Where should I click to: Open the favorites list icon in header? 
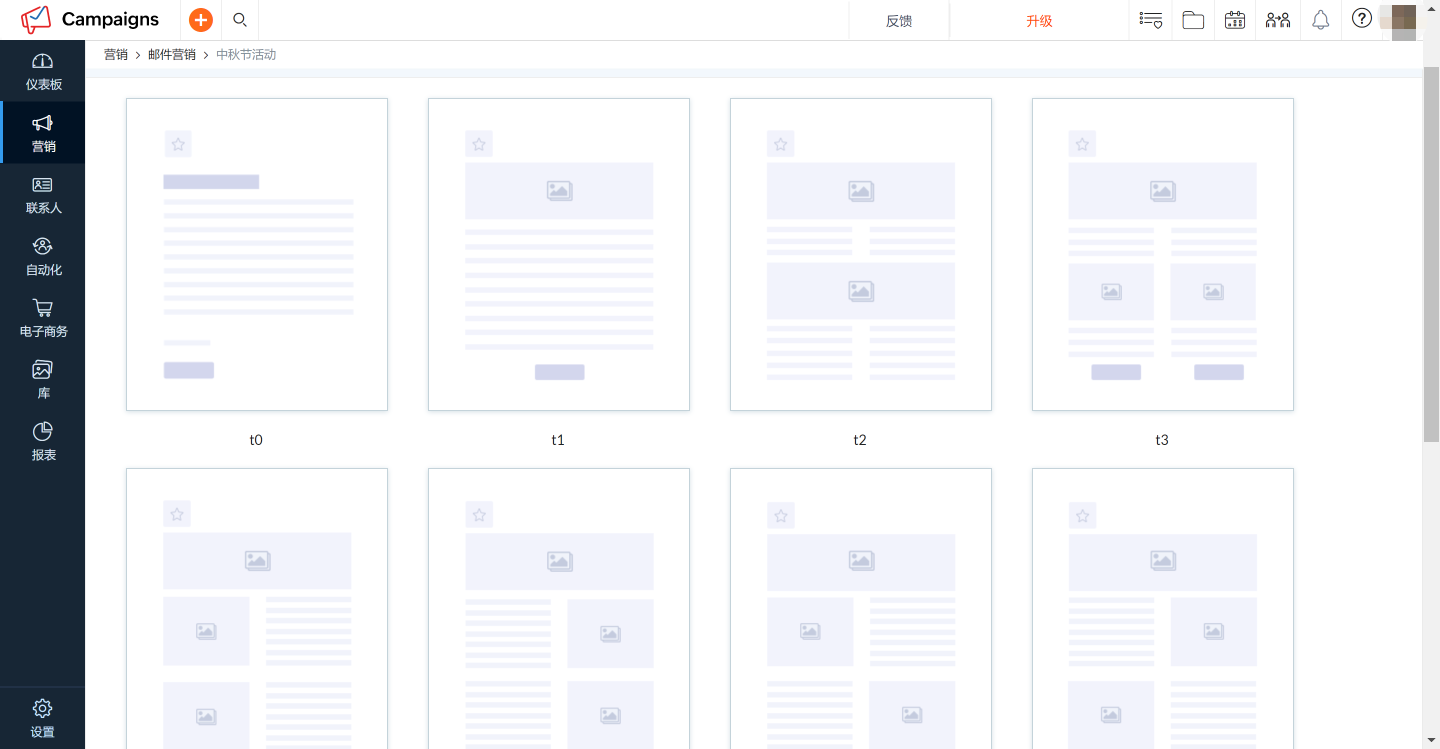1151,20
